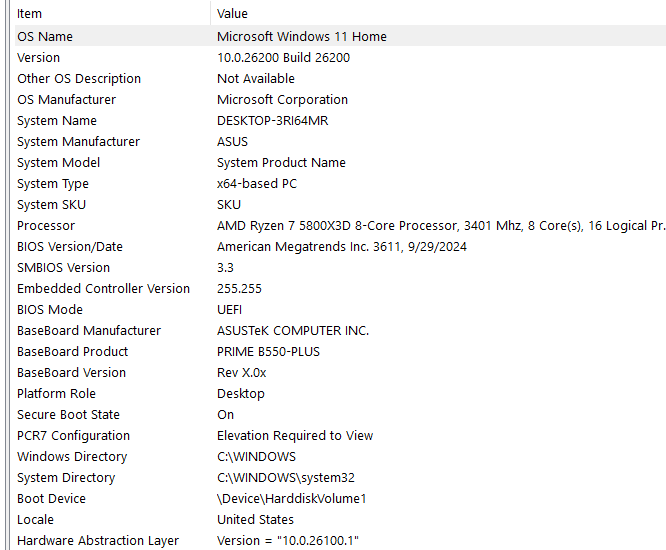Select OS Manufacturer row label

tap(67, 100)
